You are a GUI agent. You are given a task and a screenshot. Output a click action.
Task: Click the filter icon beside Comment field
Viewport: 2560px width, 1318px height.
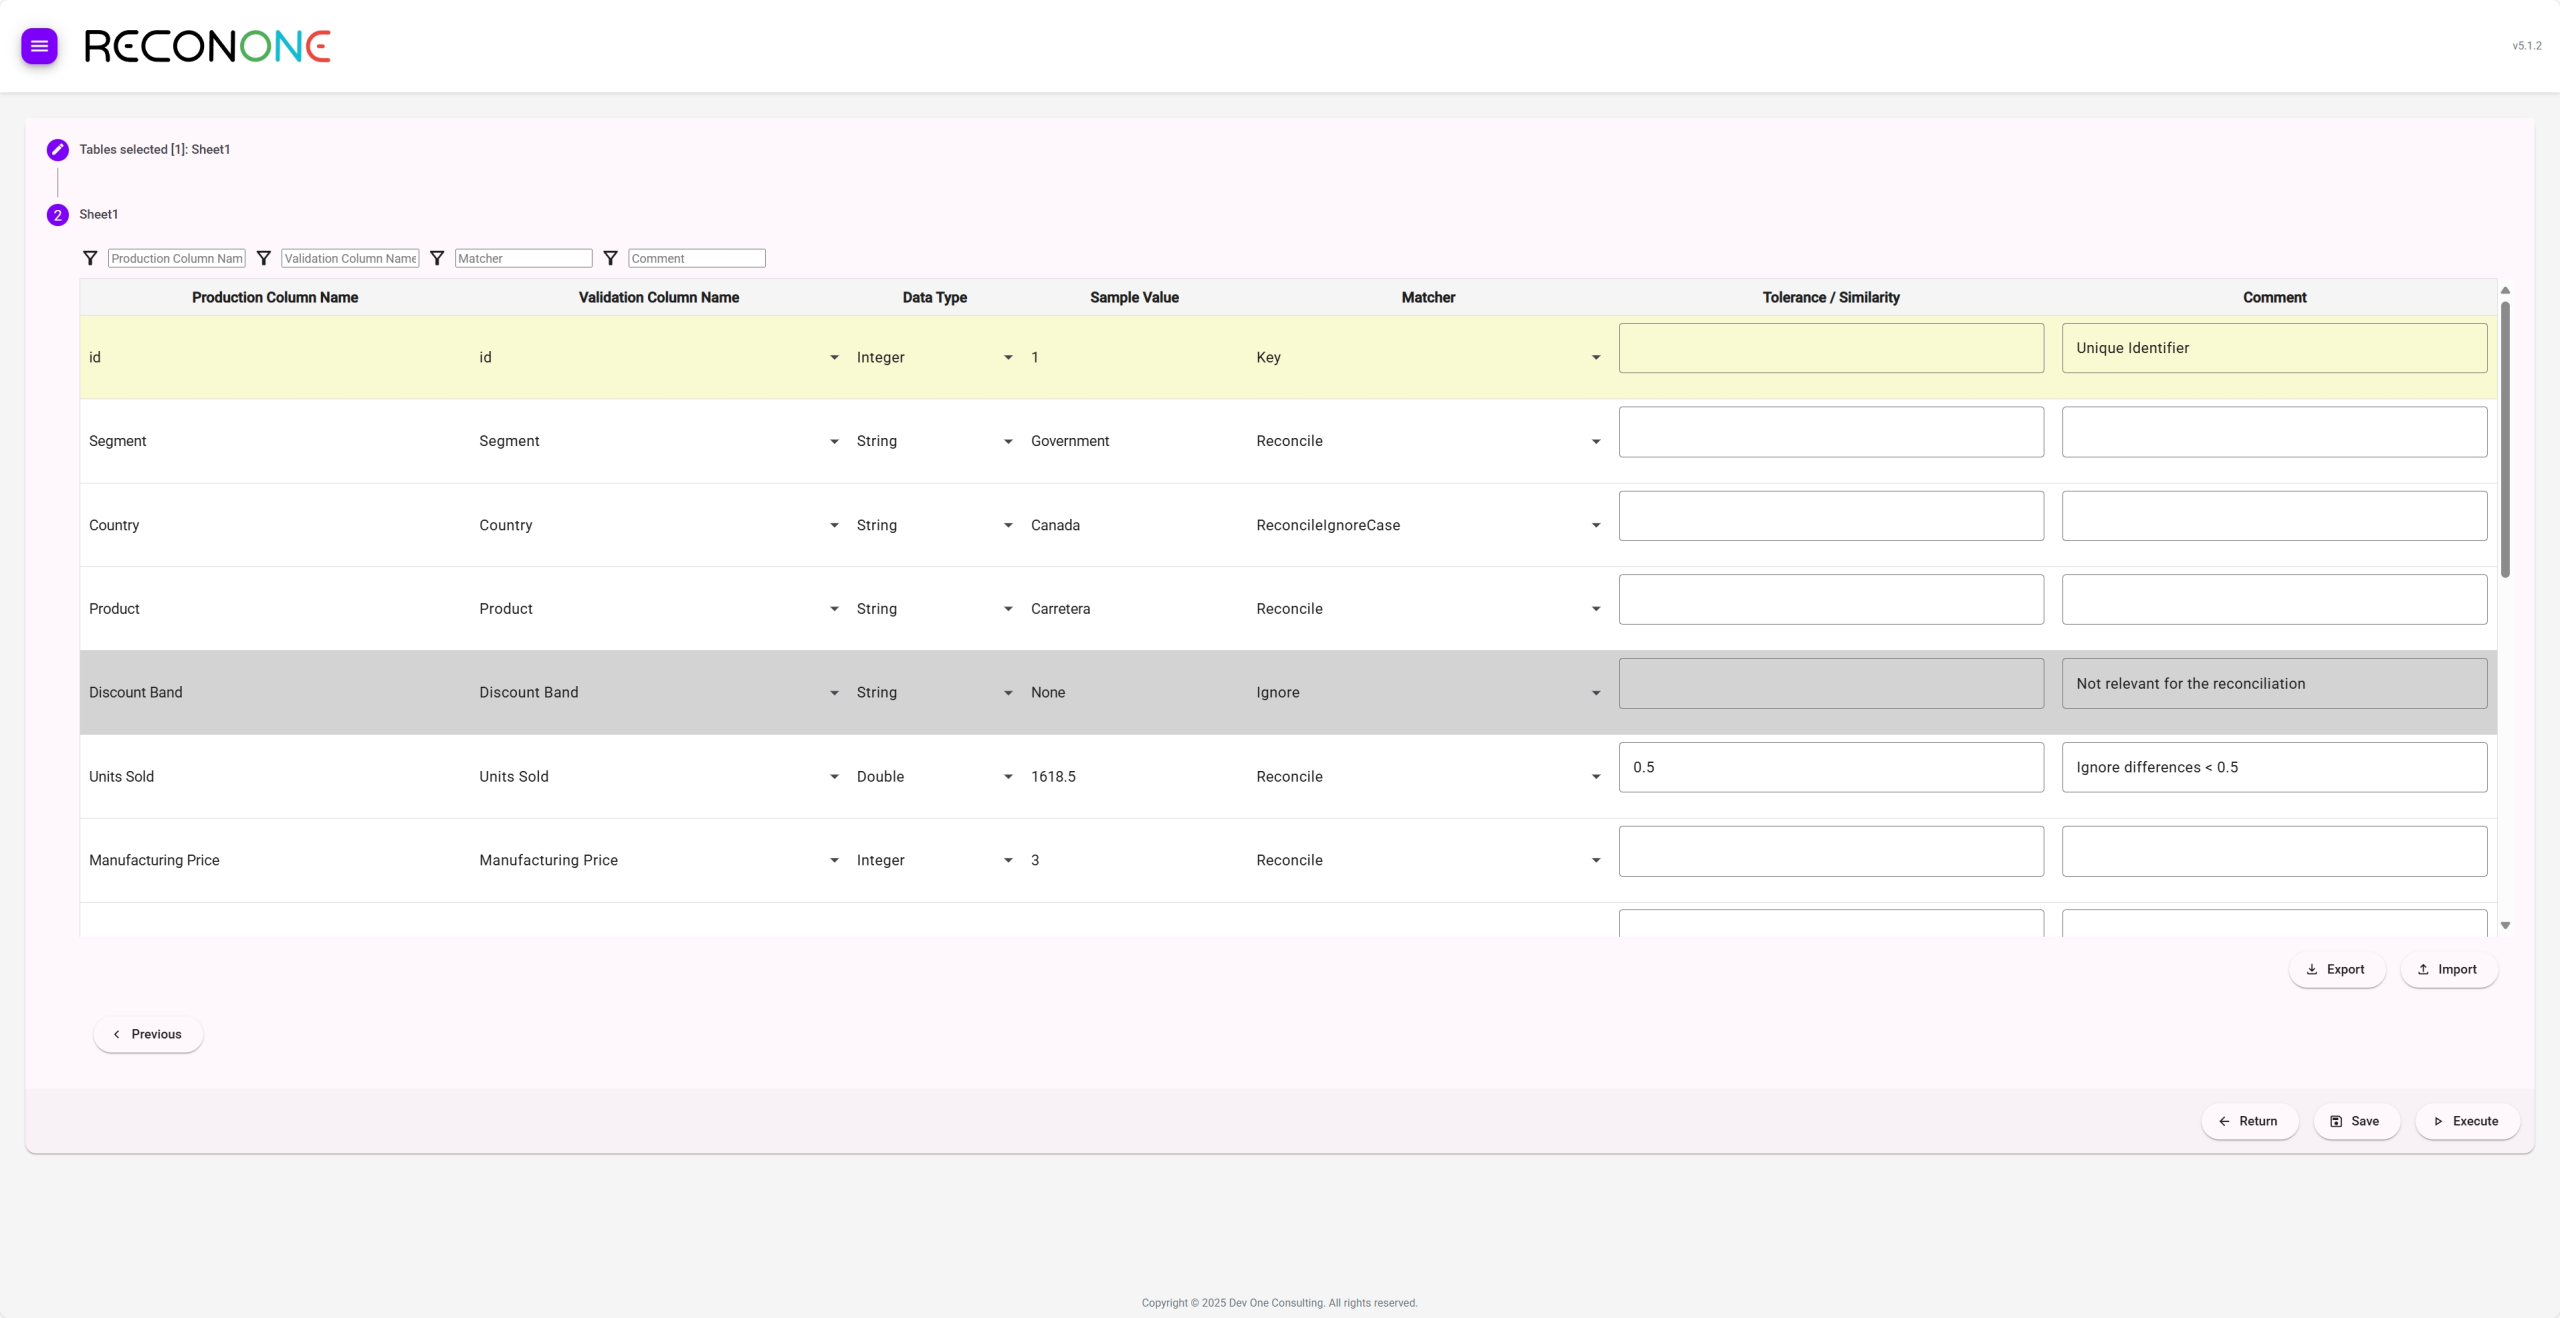click(x=611, y=258)
